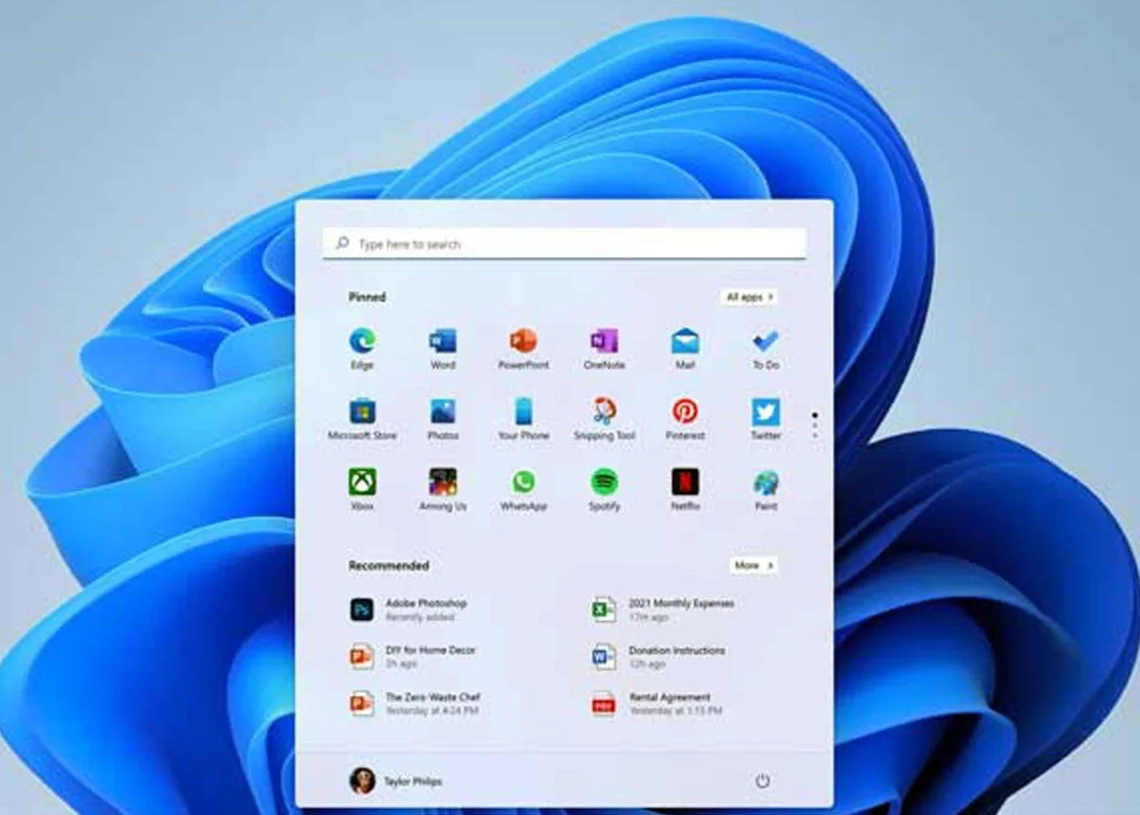The width and height of the screenshot is (1140, 815).
Task: Open 2021 Monthly Expenses spreadsheet
Action: coord(663,609)
